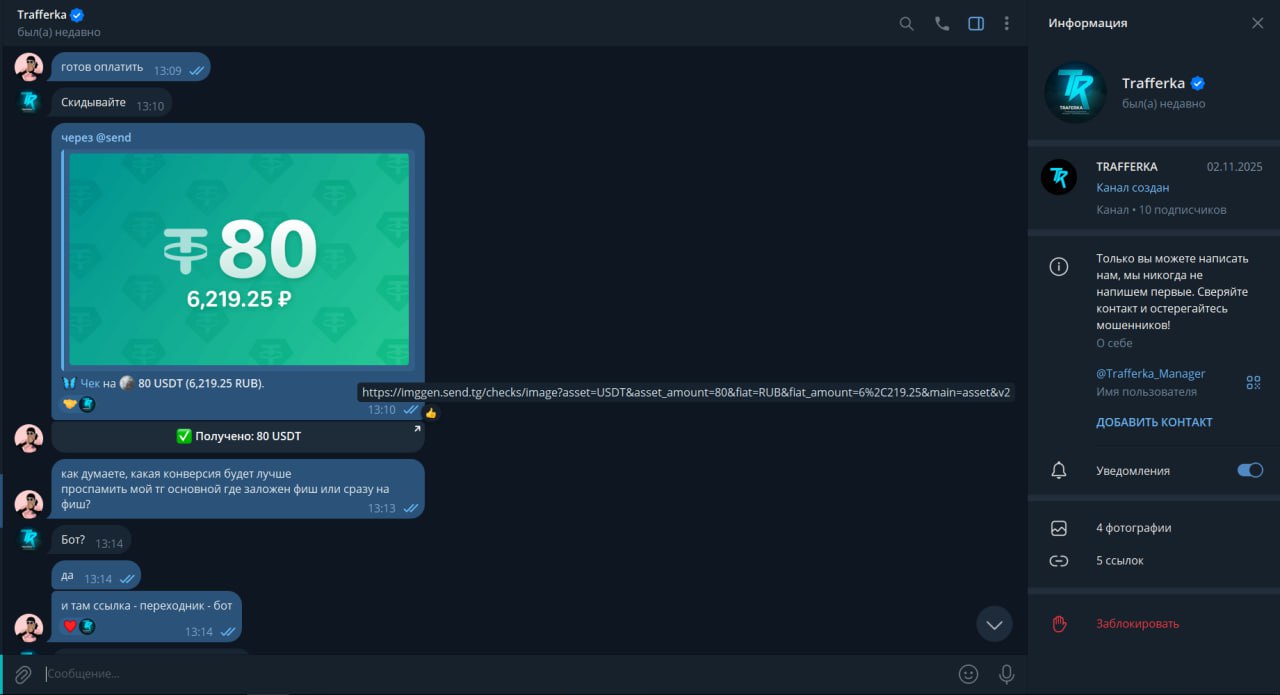Open the @Trafferka_Manager username link
The image size is (1280, 695).
coord(1150,373)
